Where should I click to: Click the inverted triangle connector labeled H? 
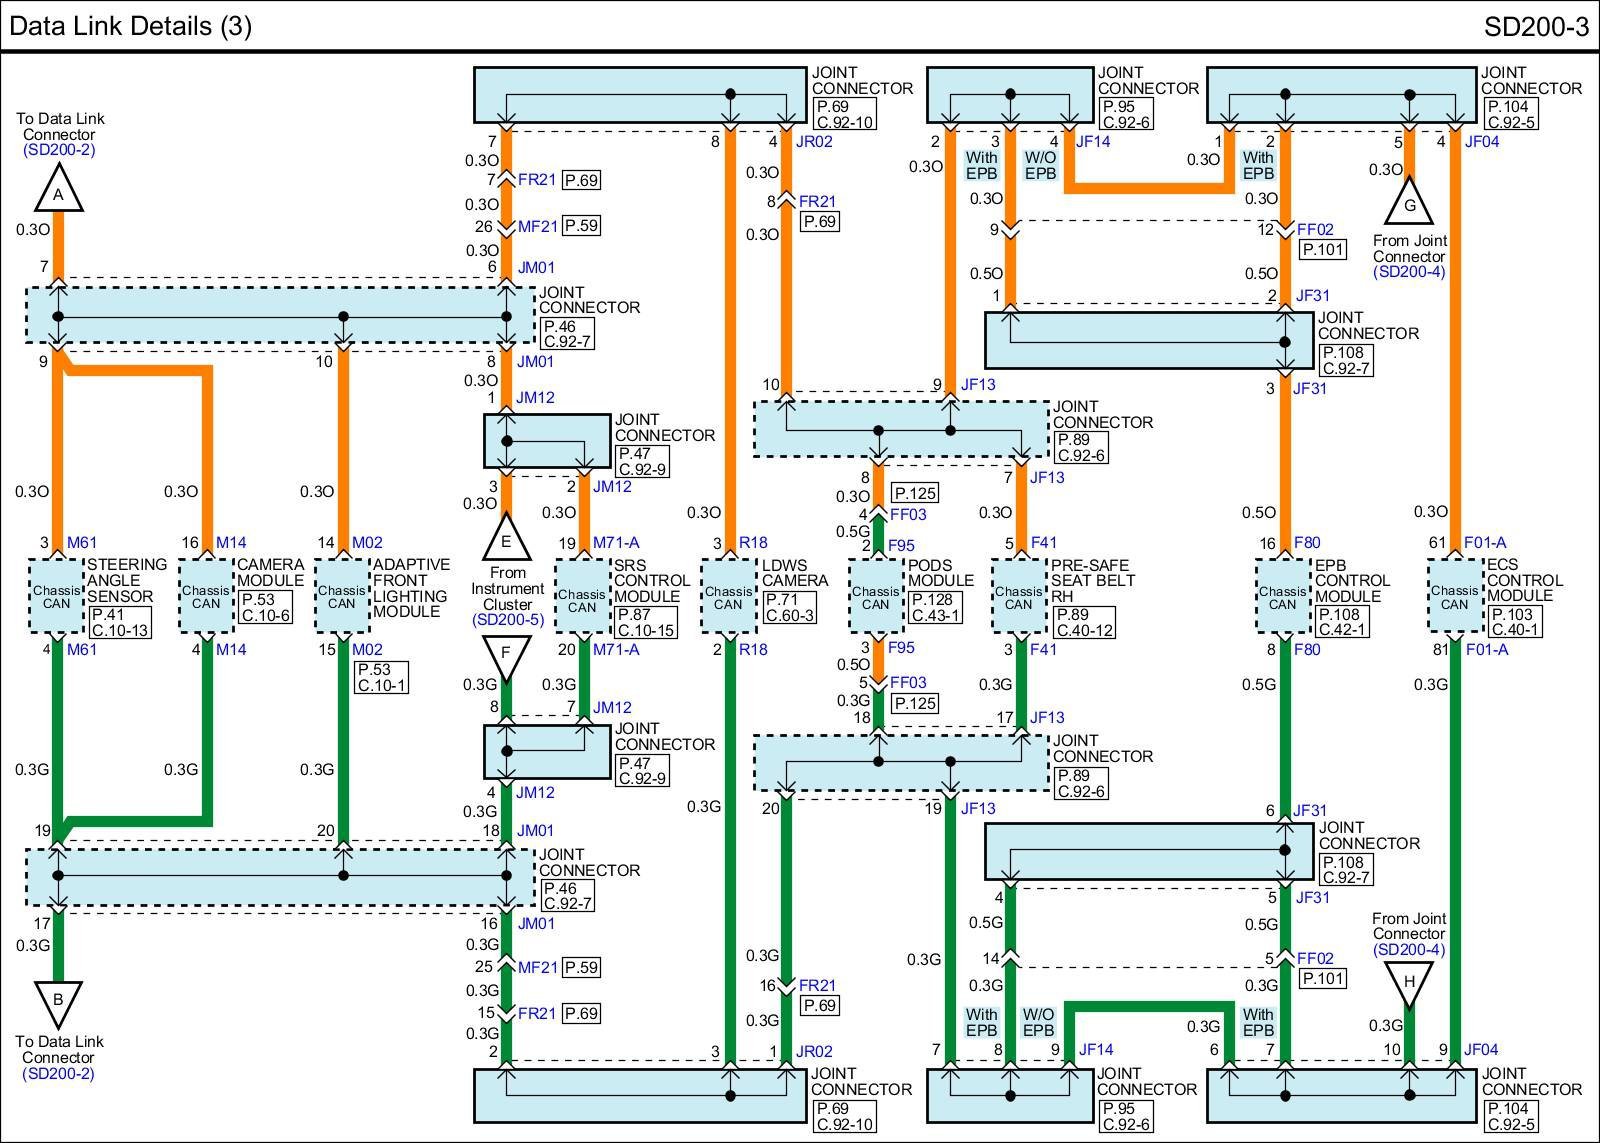pyautogui.click(x=1409, y=983)
